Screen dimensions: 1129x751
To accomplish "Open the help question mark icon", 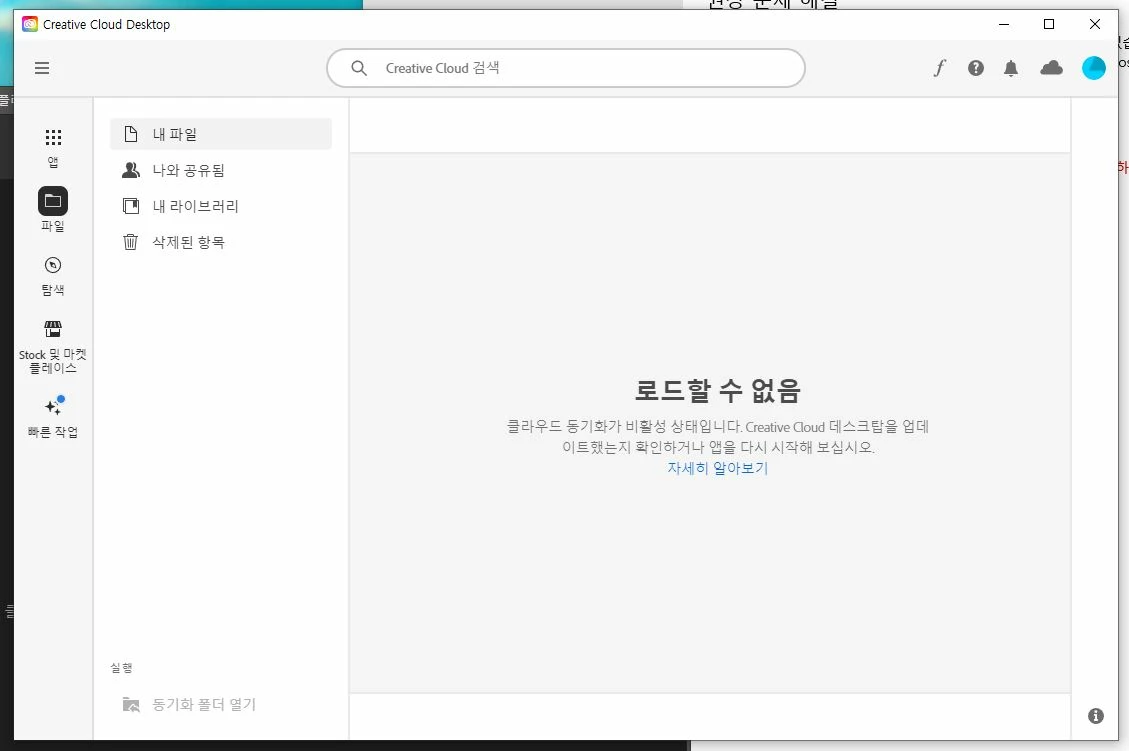I will [x=976, y=68].
